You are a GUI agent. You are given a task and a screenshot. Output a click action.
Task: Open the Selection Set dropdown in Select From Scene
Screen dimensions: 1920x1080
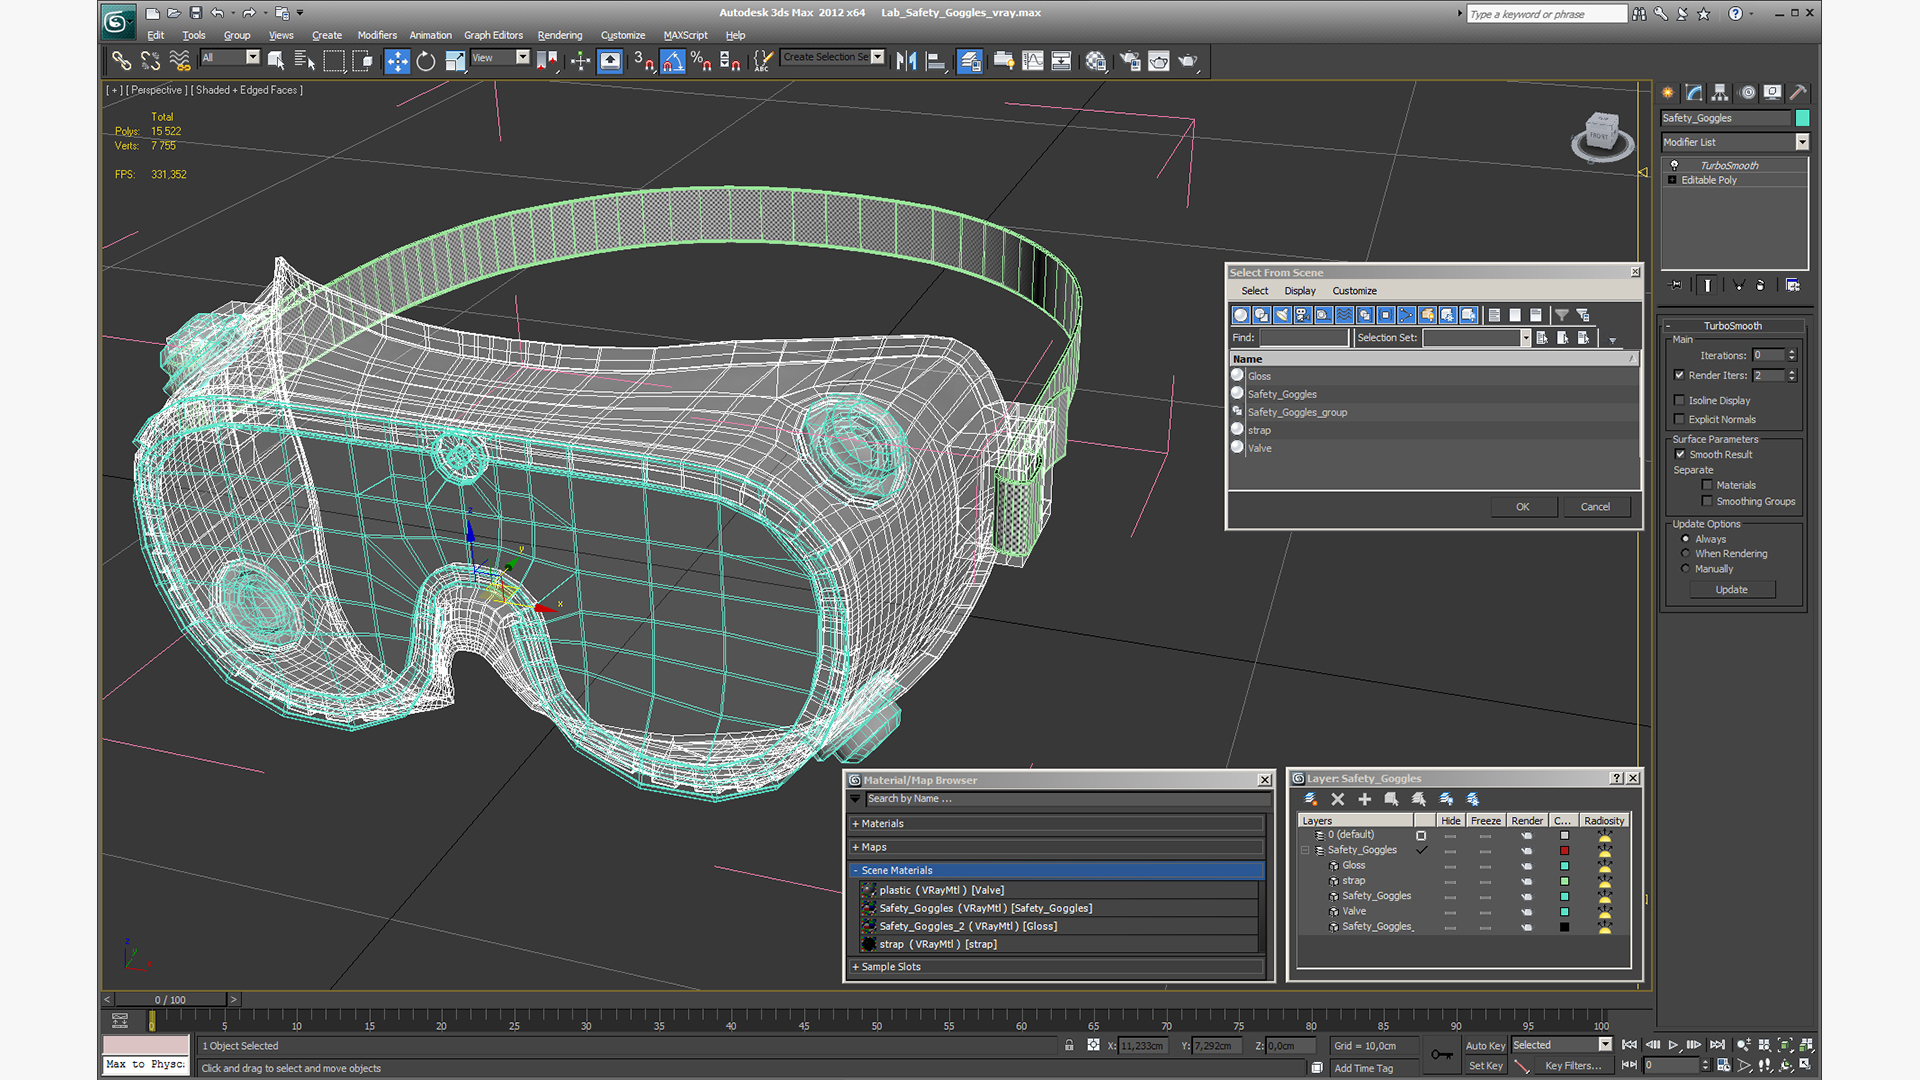1525,338
